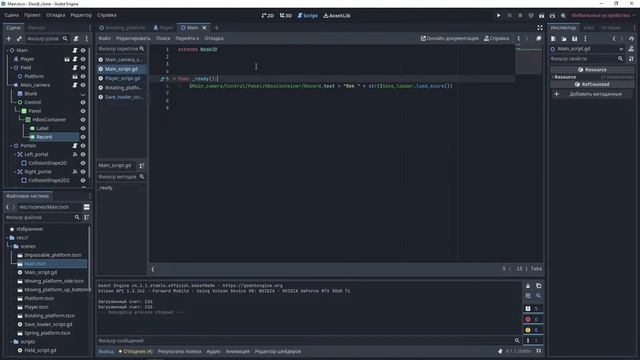Click the Справка button in script editor

click(x=497, y=38)
